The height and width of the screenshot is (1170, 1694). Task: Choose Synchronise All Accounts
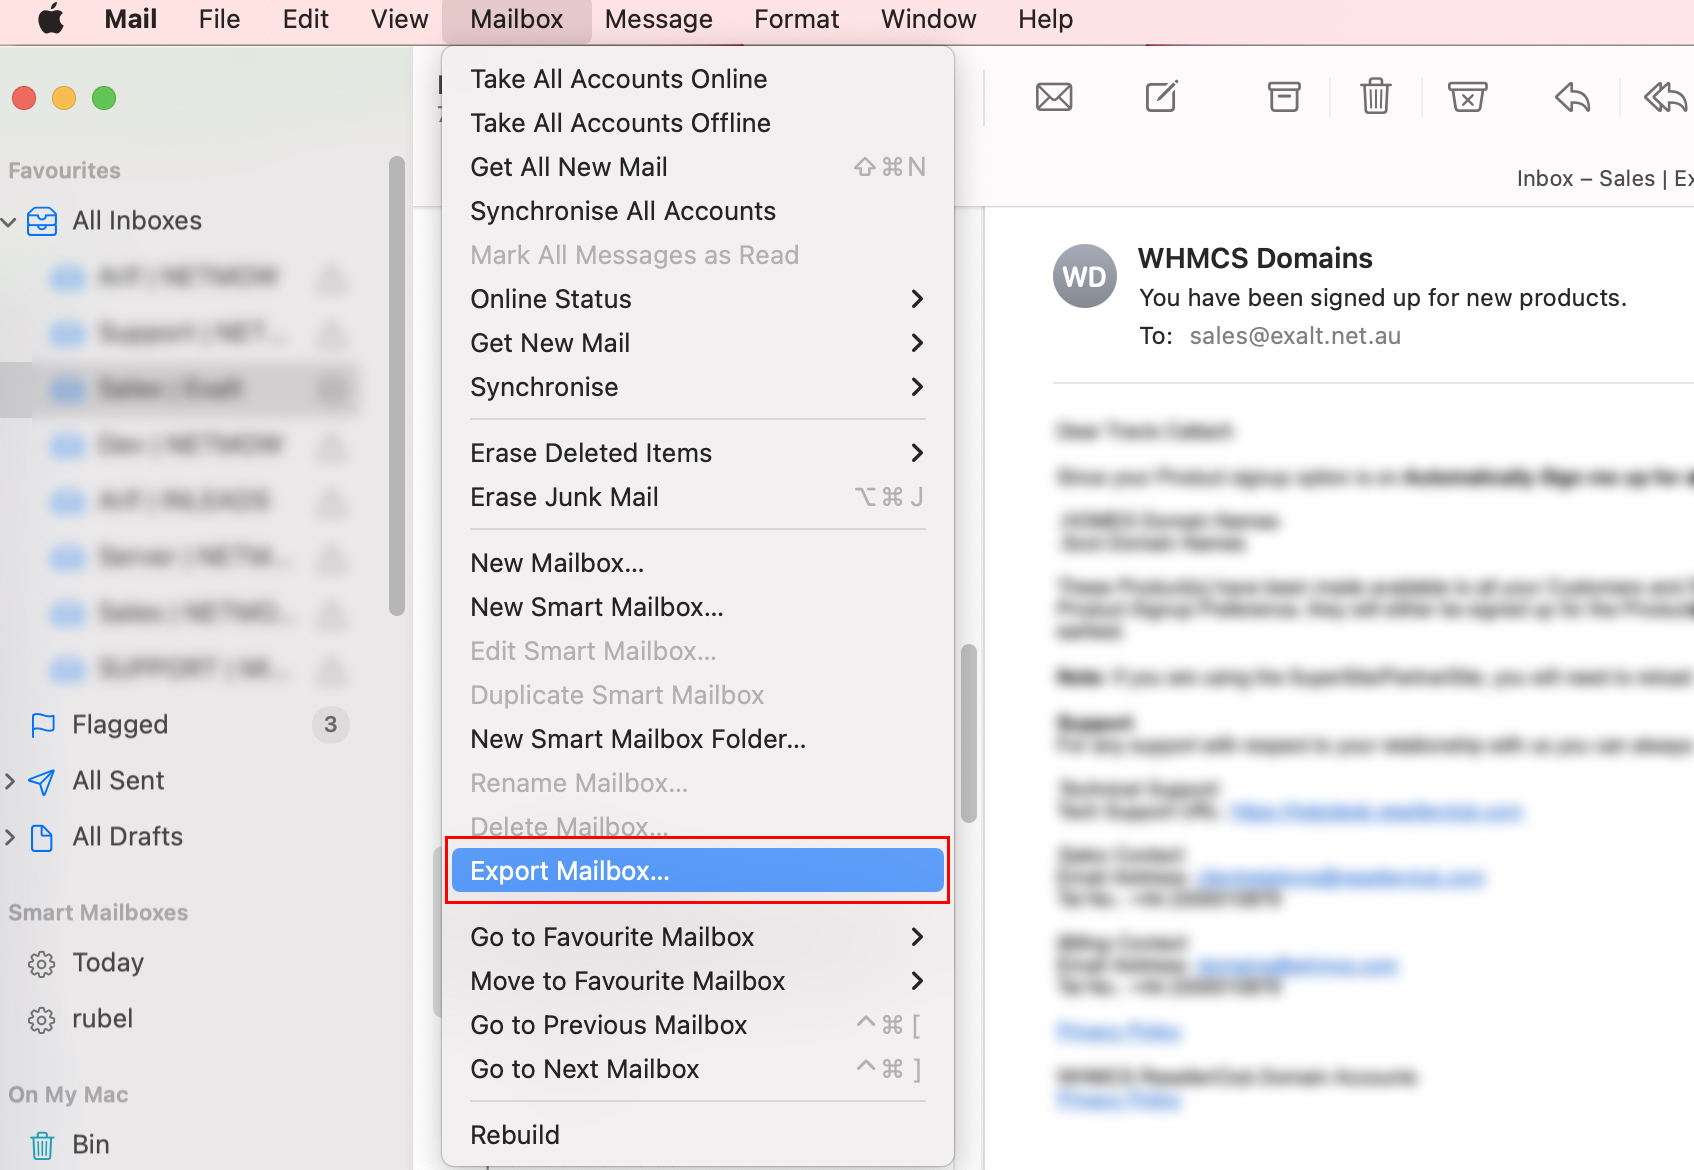tap(697, 211)
